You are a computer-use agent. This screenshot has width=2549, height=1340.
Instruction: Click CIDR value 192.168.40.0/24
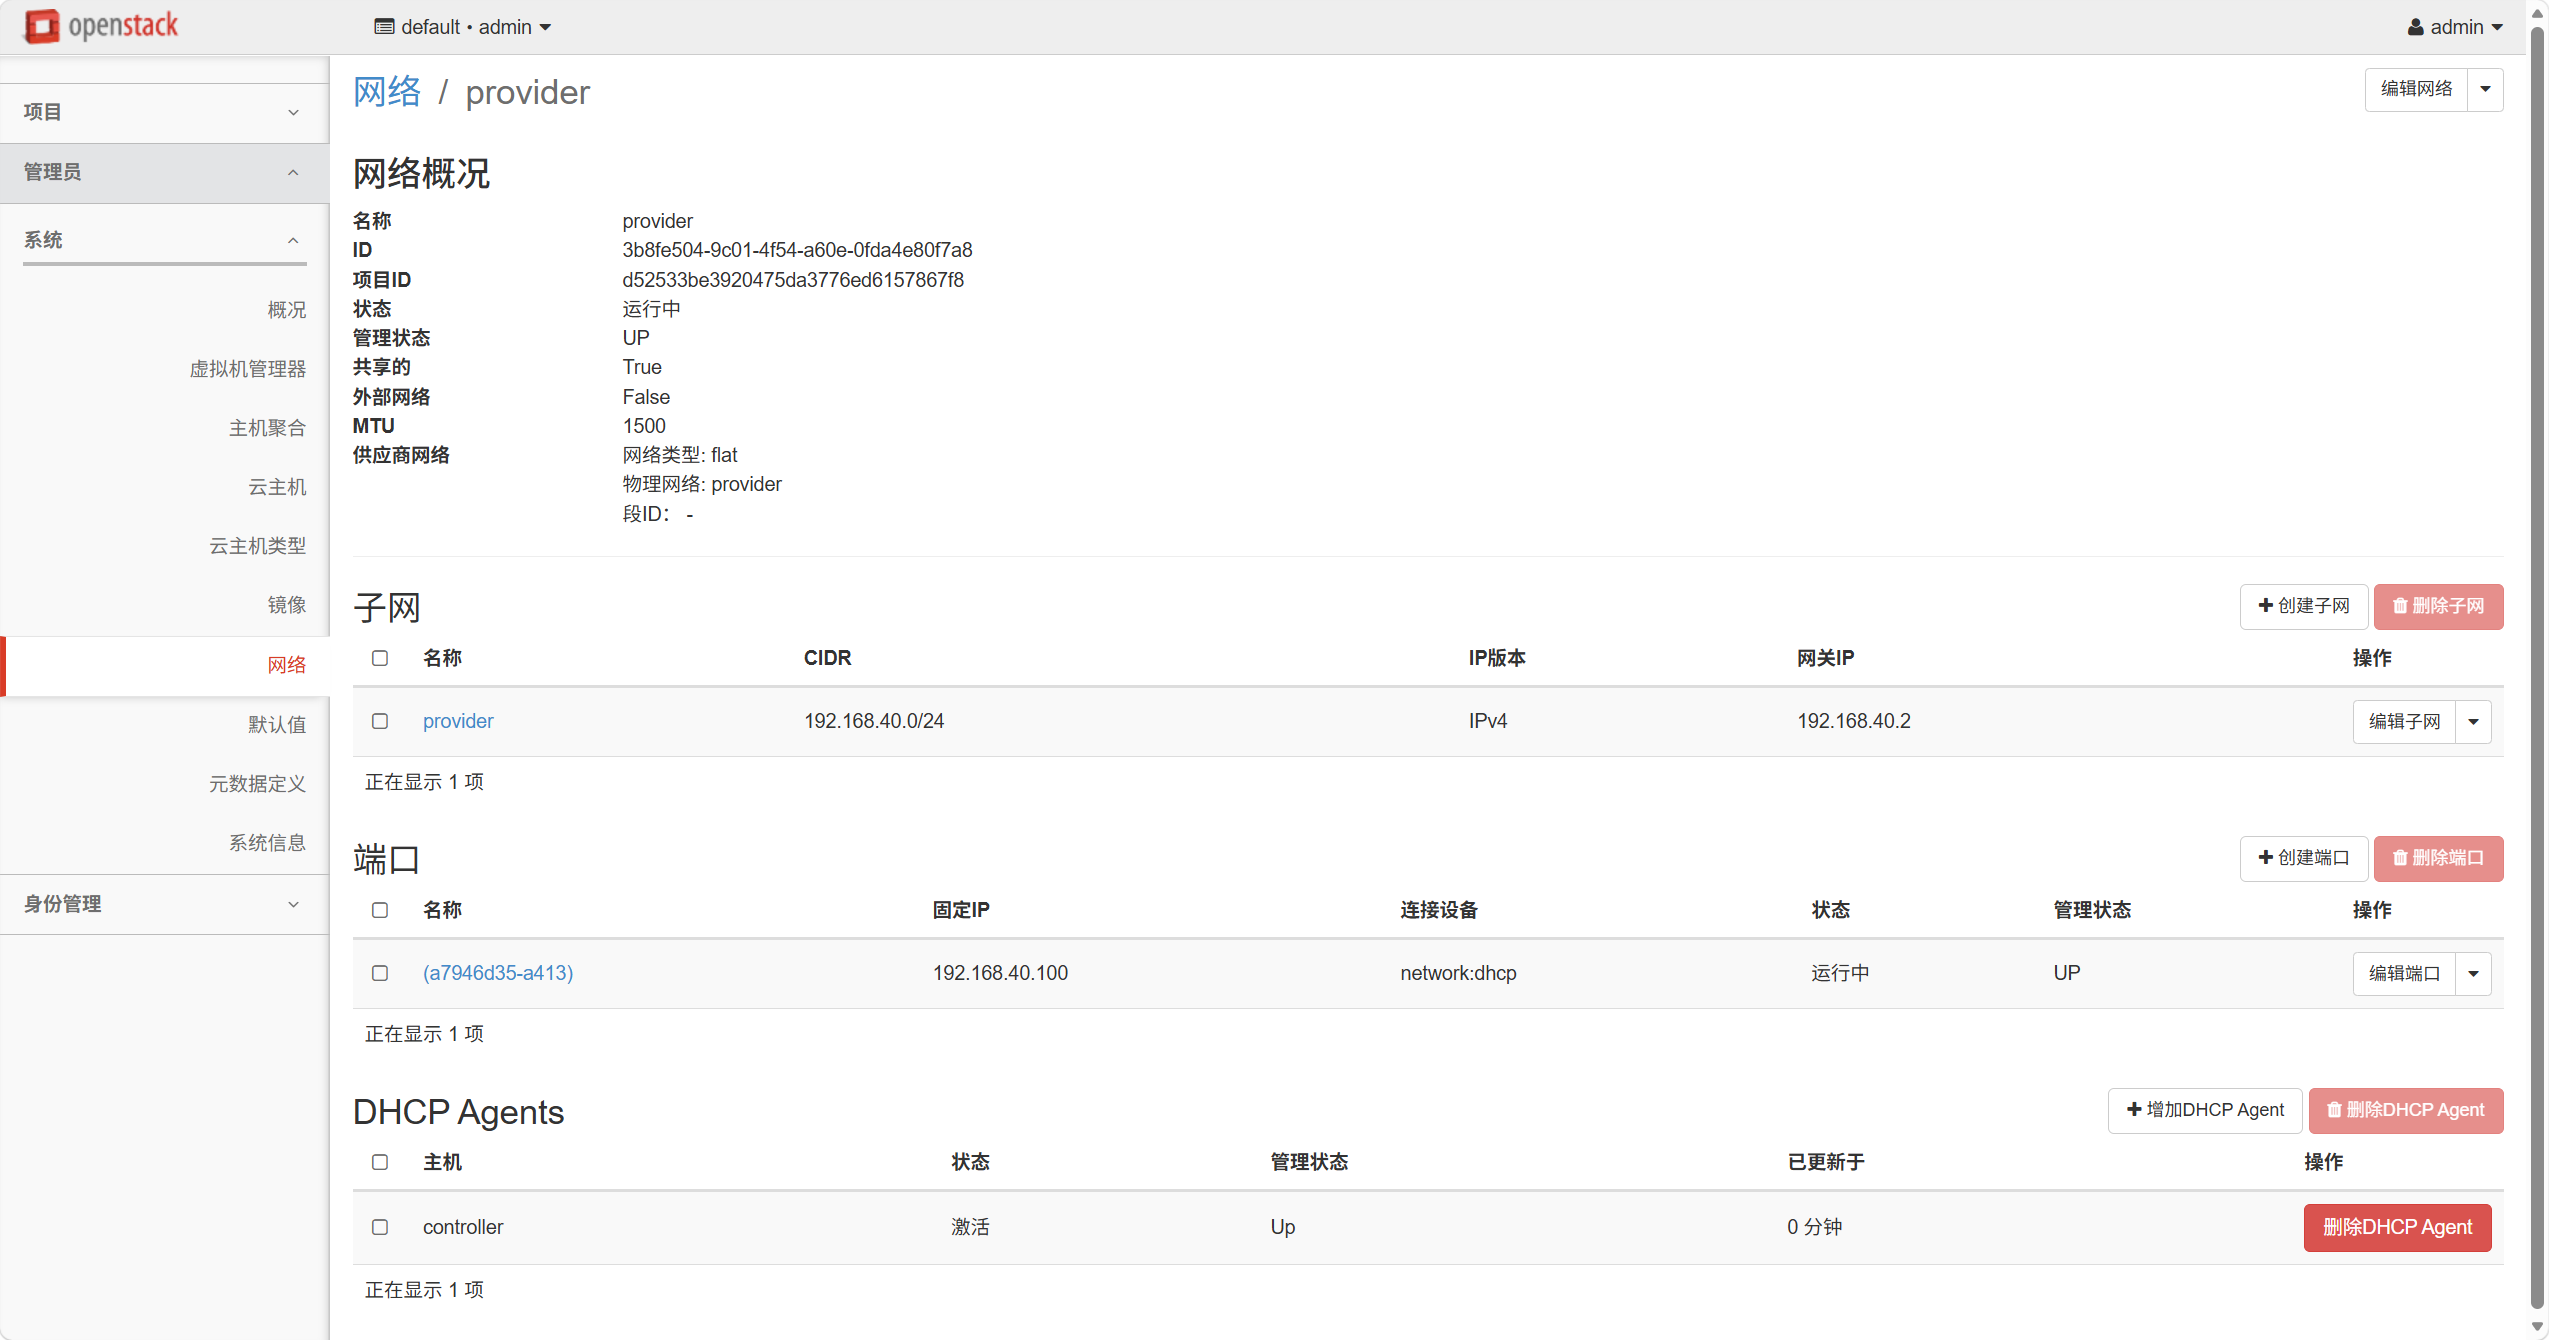pyautogui.click(x=874, y=721)
